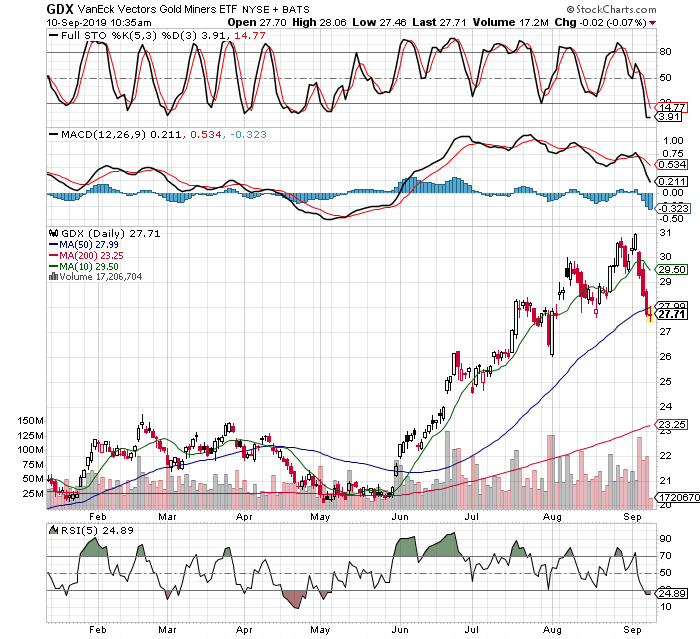The image size is (700, 639).
Task: Click the VanEck Vectors Gold Miners ETF name
Action: pos(158,9)
